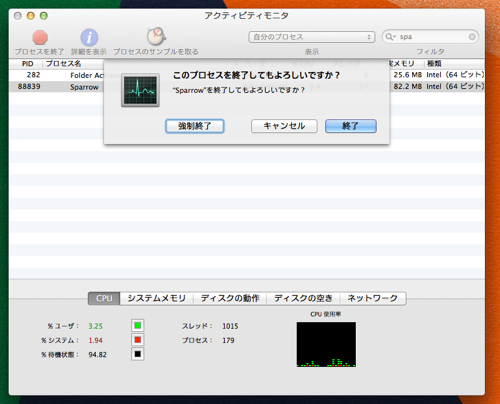
Task: Click the Activity Monitor icon in dialog
Action: coord(140,90)
